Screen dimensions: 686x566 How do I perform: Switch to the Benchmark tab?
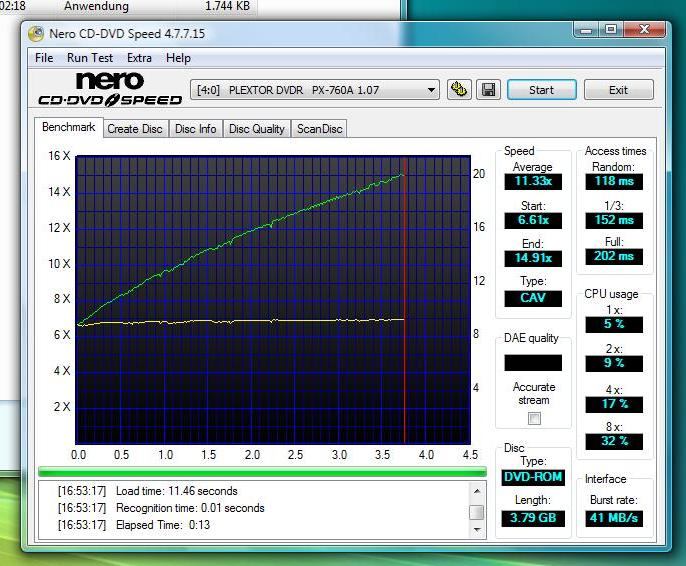coord(69,127)
